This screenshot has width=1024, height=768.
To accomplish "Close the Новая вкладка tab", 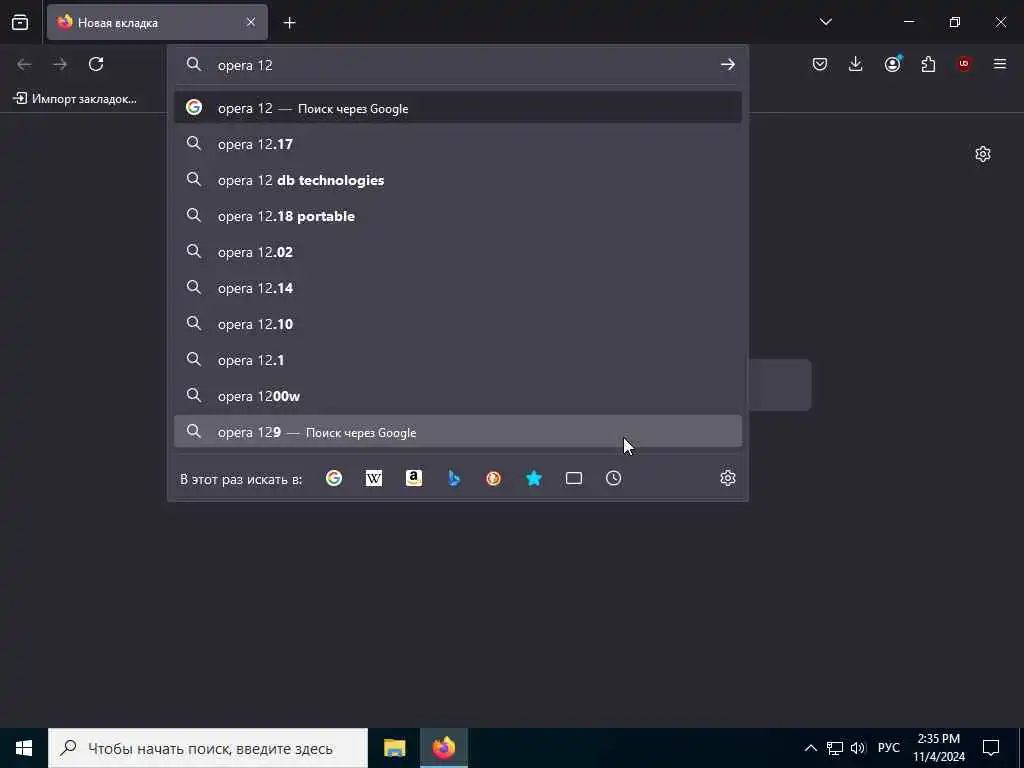I will click(251, 22).
